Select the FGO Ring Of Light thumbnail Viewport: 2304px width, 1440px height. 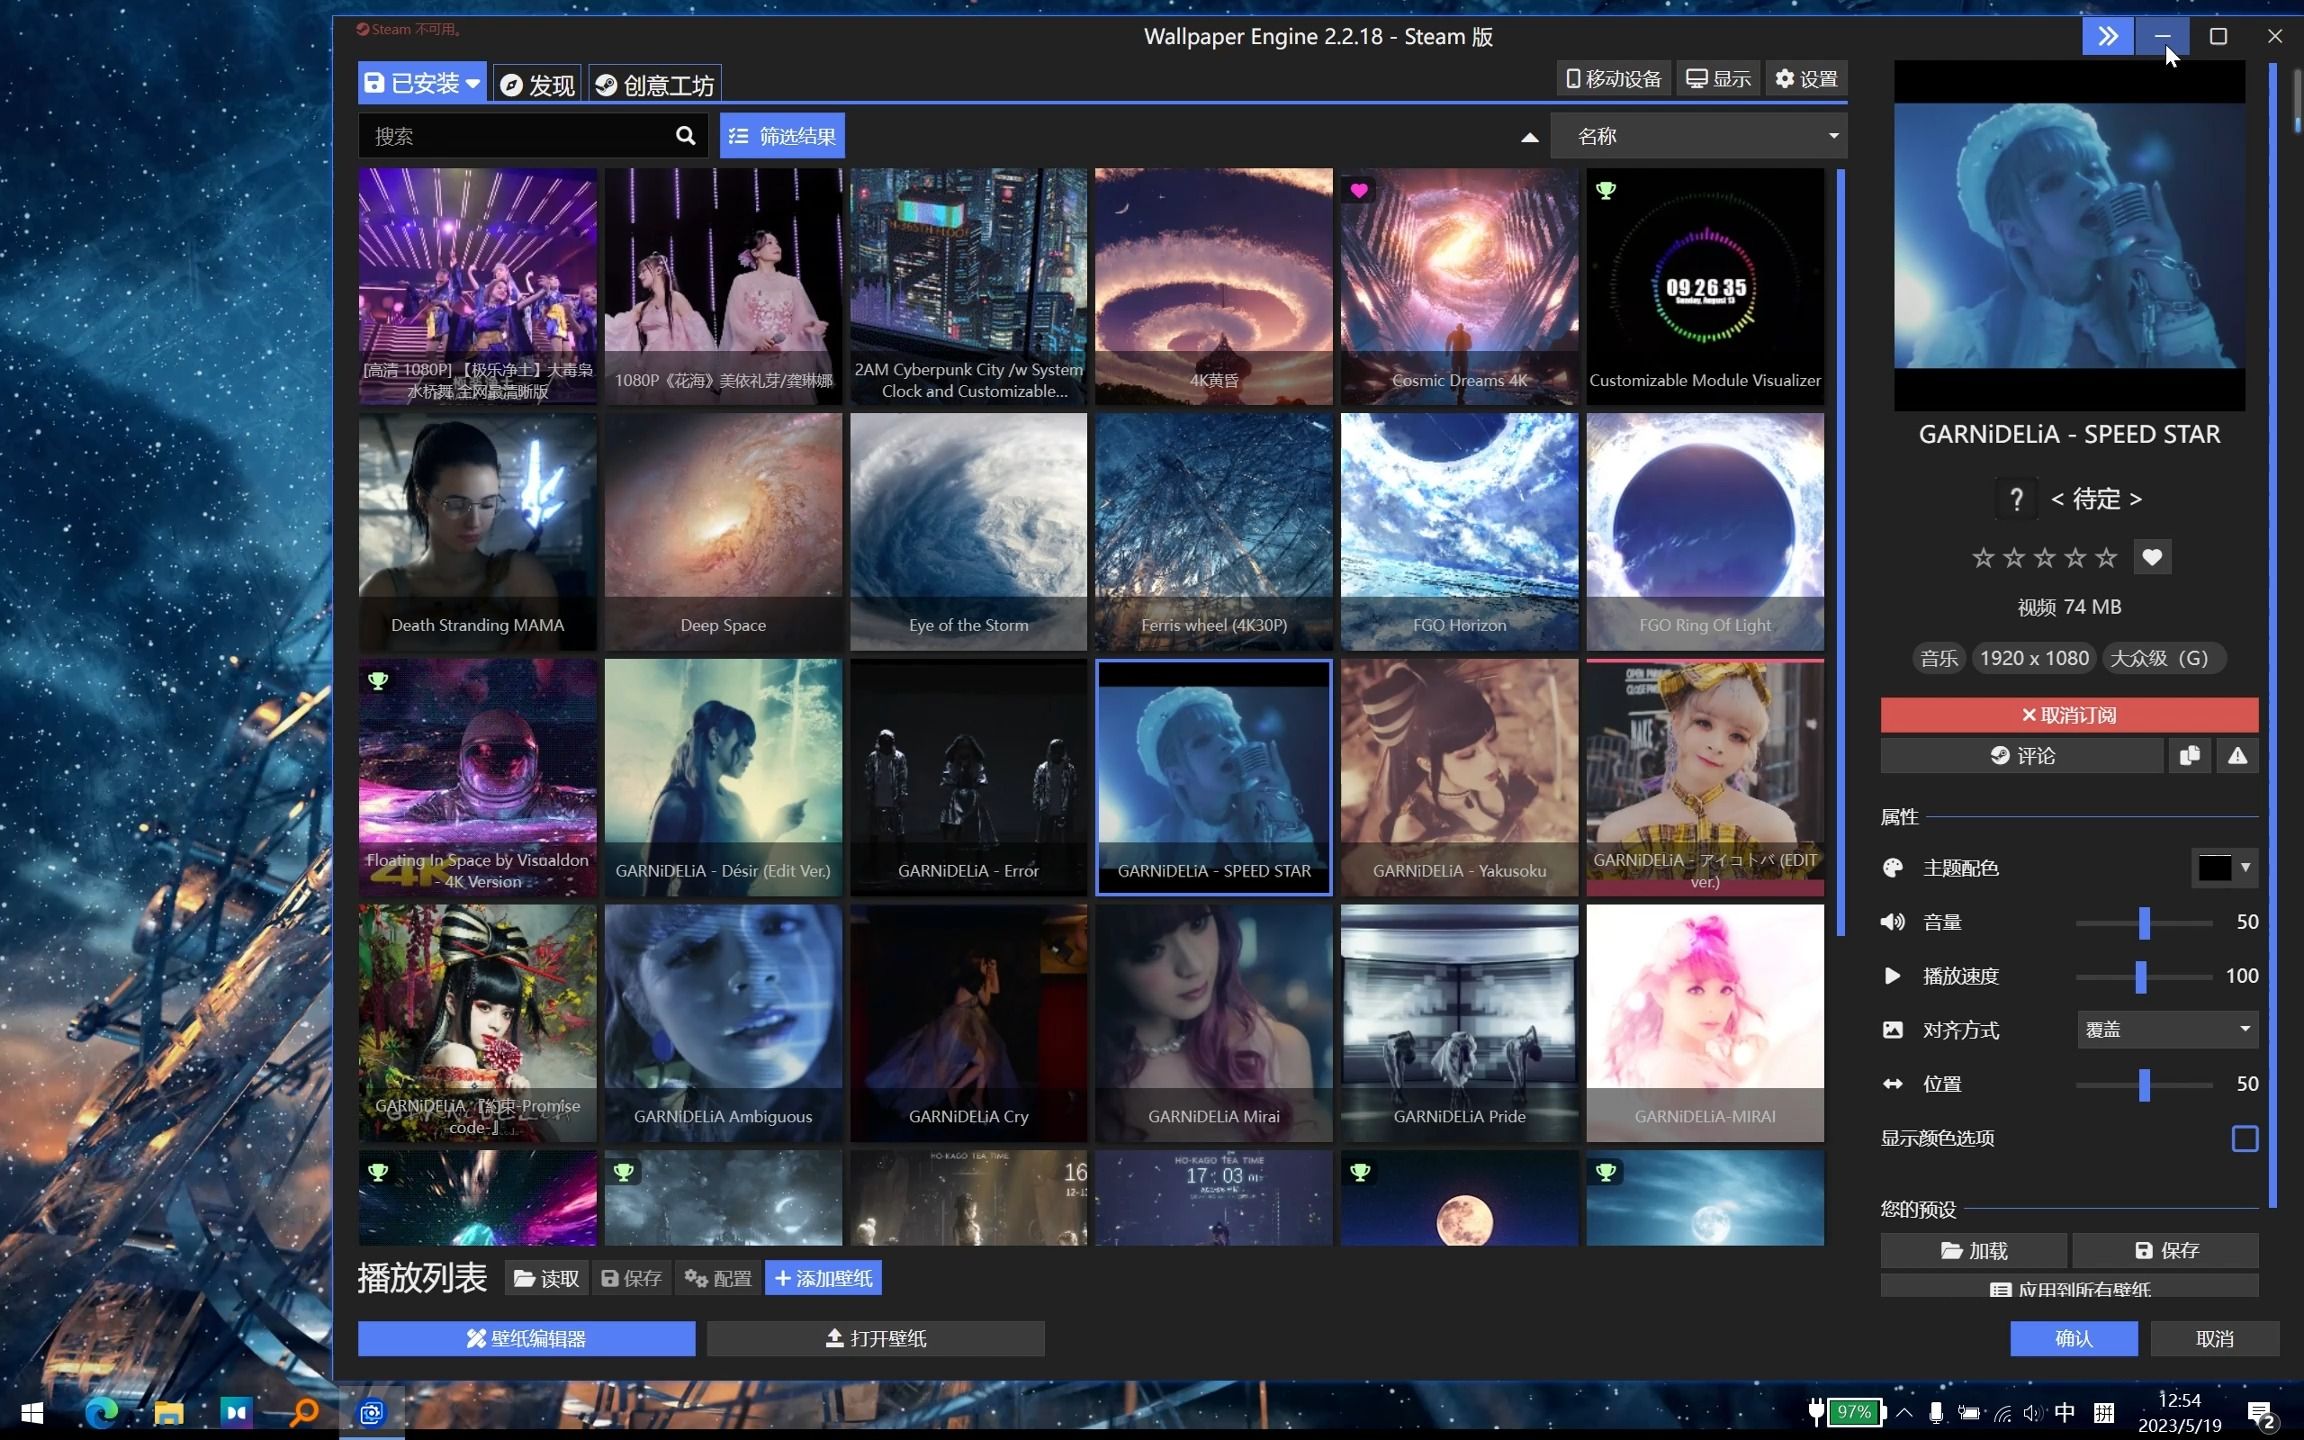1705,532
